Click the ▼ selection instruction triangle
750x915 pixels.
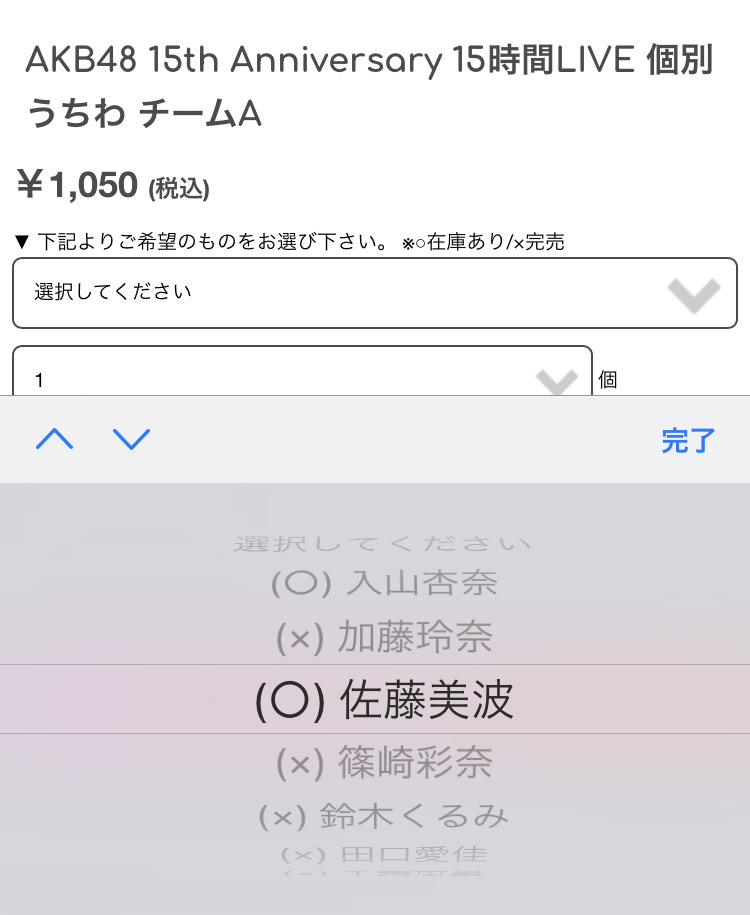pos(22,241)
